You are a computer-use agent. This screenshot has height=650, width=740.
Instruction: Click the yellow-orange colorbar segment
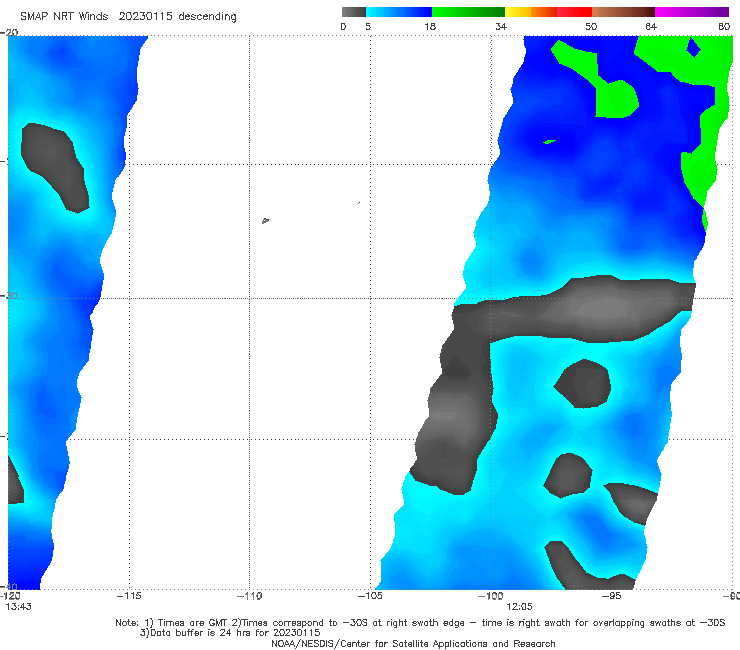[x=531, y=12]
